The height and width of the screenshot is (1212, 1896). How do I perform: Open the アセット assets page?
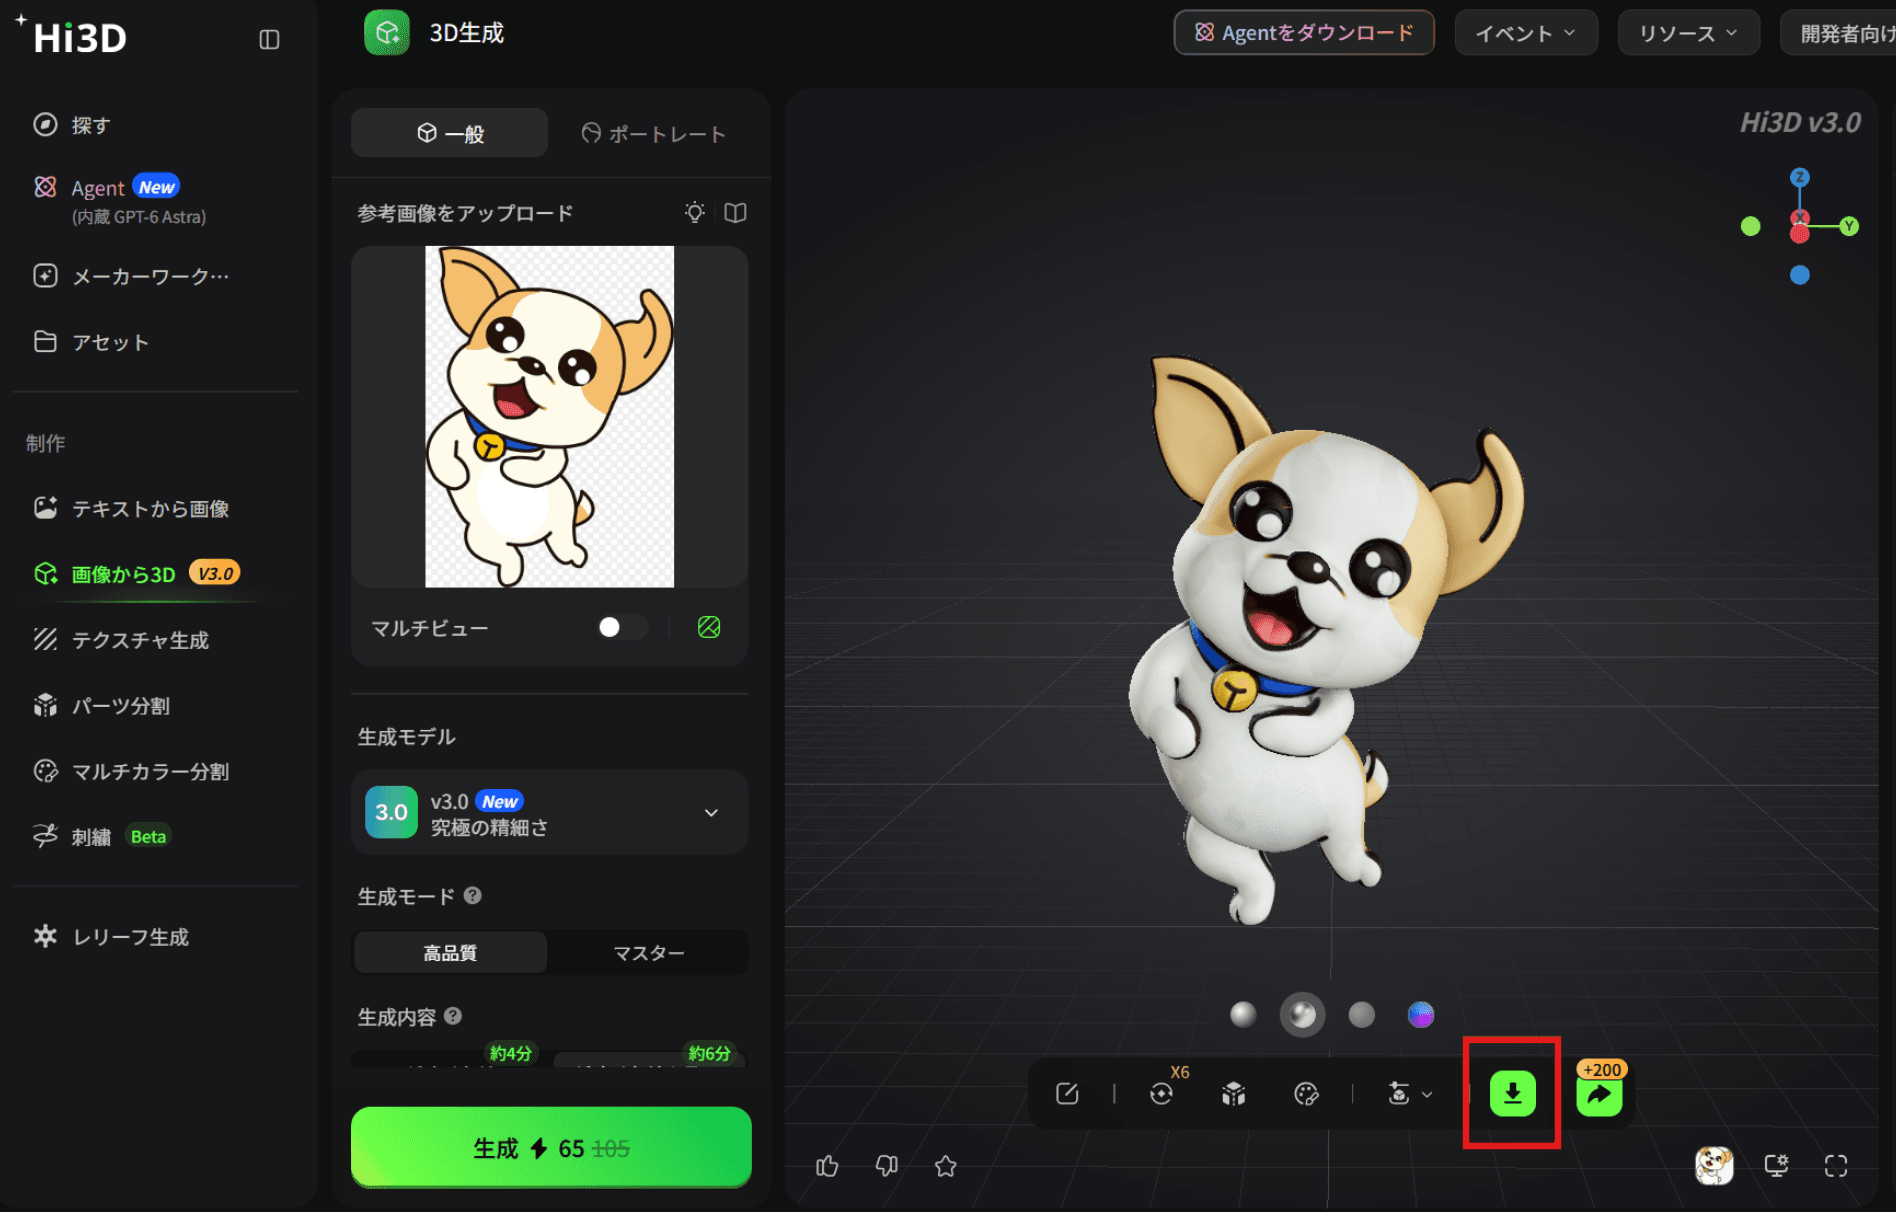pos(91,342)
